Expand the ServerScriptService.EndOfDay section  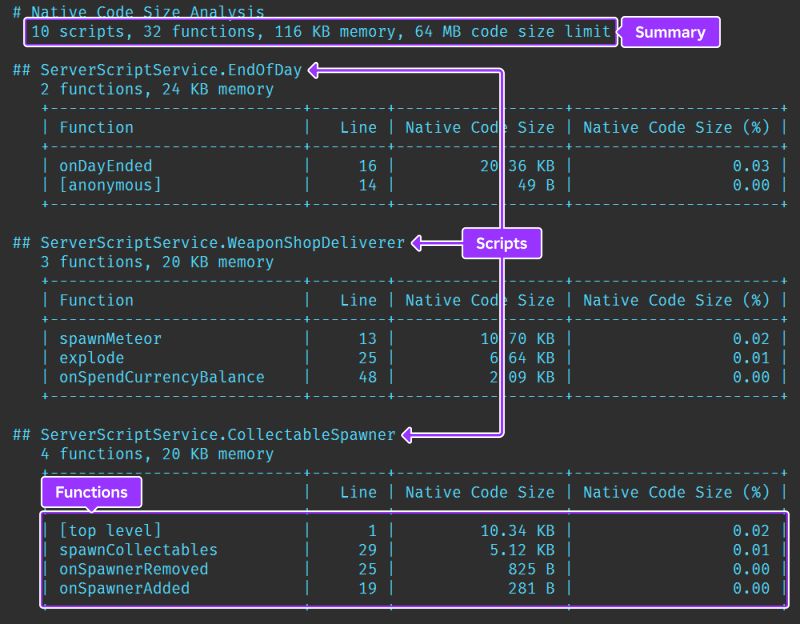(x=156, y=70)
